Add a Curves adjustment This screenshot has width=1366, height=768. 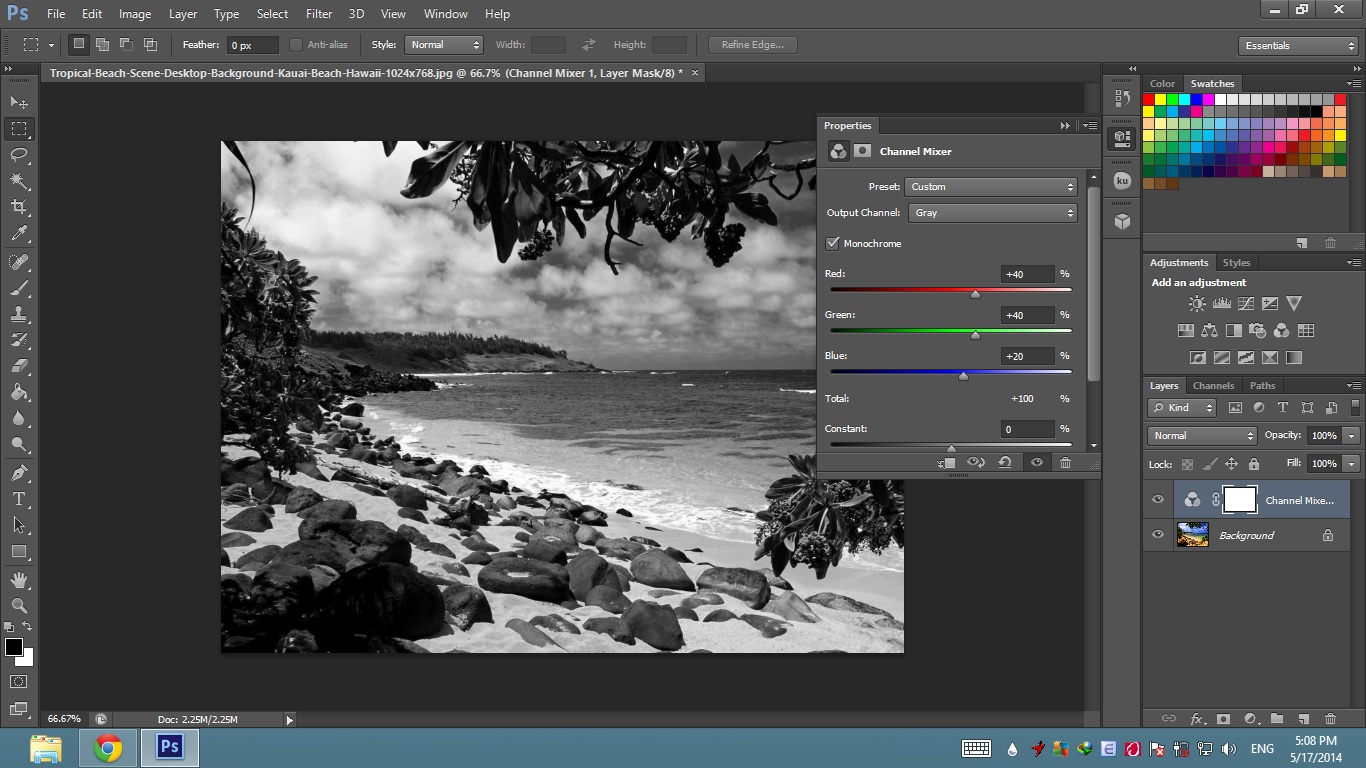(1245, 303)
